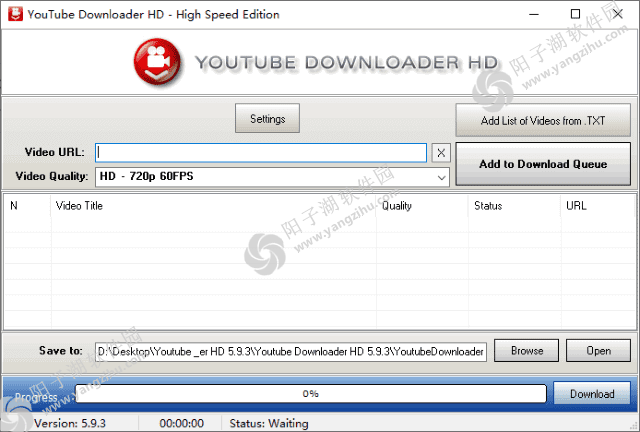Click the Status column header

click(514, 205)
